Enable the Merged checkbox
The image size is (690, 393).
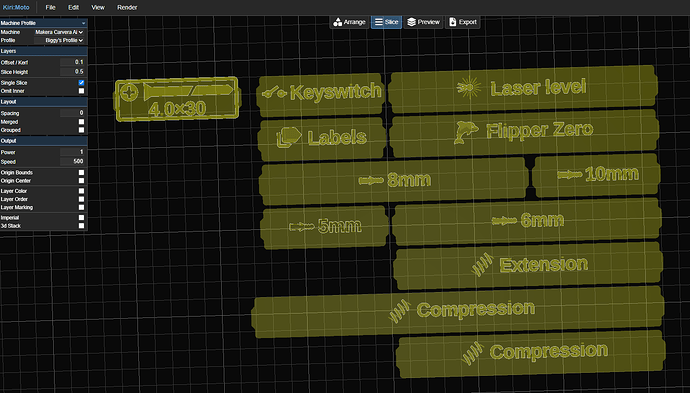81,121
